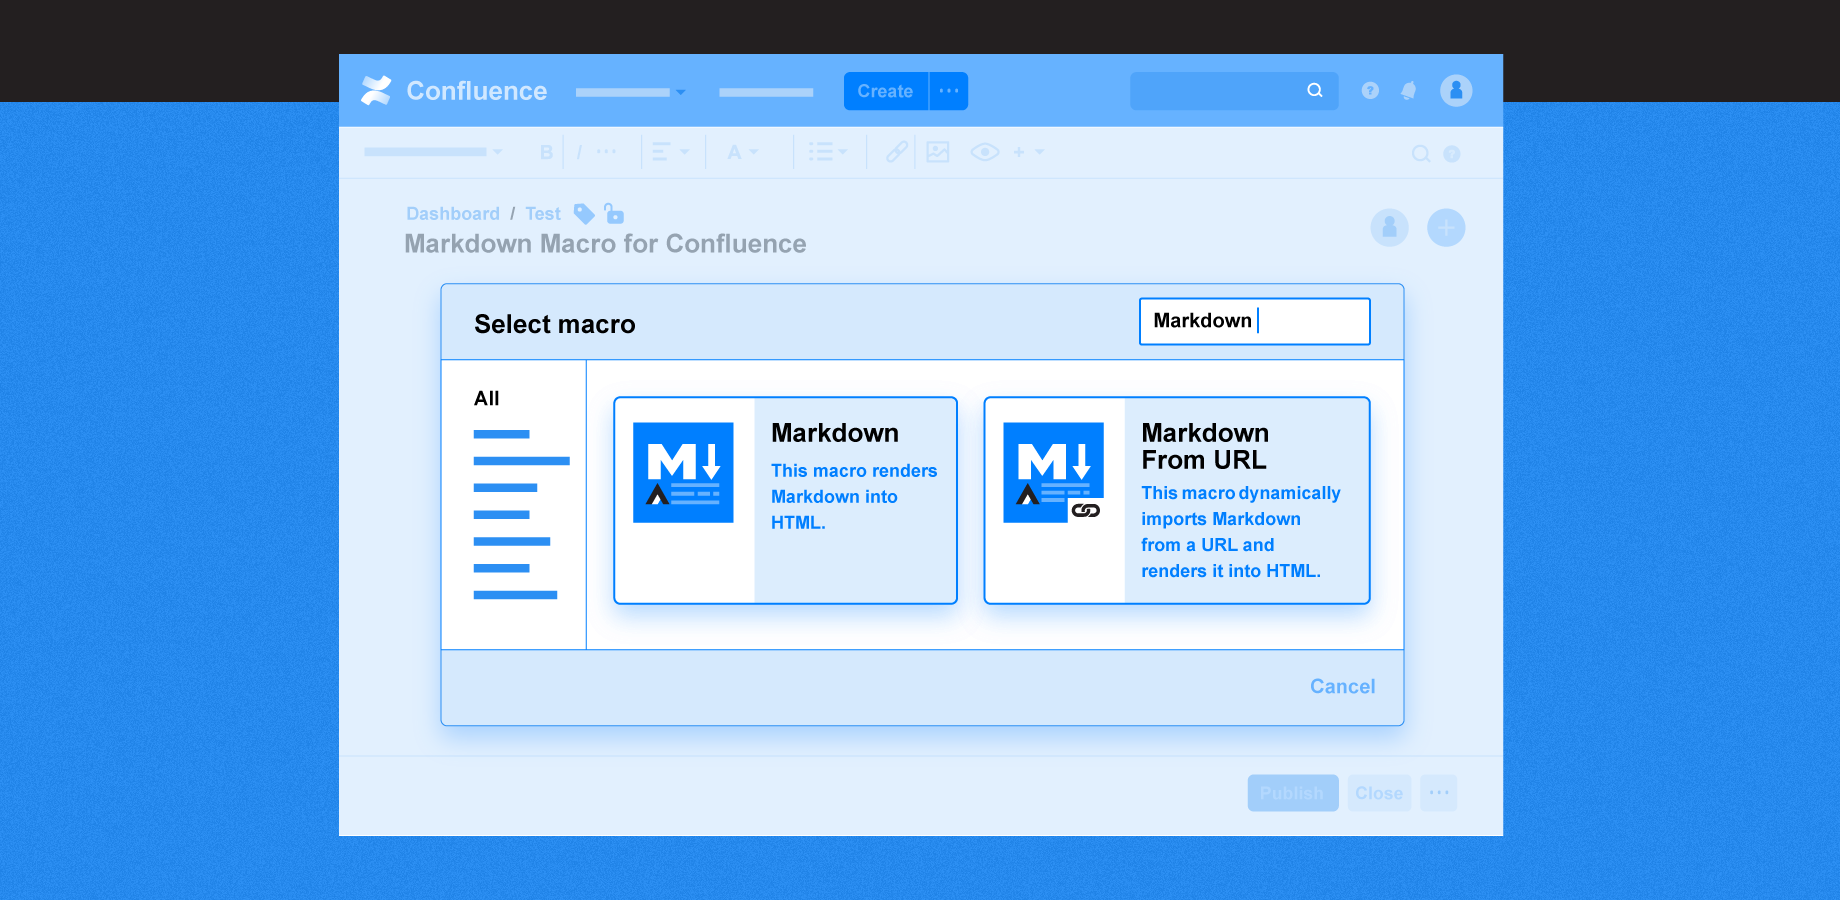
Task: Cancel the Select macro dialog
Action: (x=1343, y=686)
